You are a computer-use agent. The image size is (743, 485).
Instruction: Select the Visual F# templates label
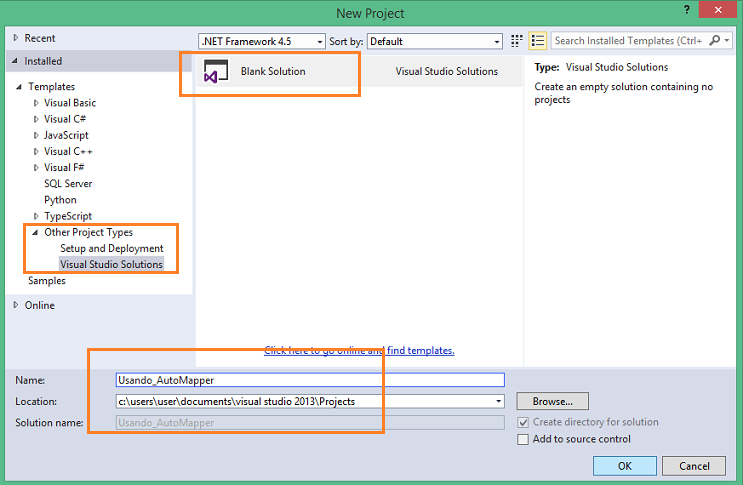[x=64, y=168]
